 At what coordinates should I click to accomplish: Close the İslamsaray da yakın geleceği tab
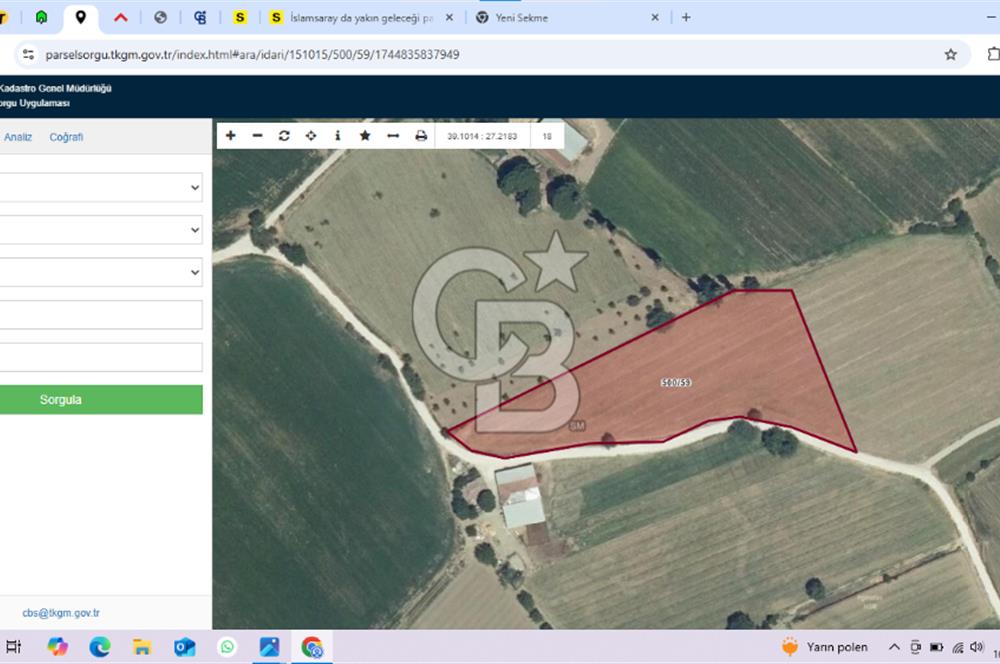click(449, 17)
